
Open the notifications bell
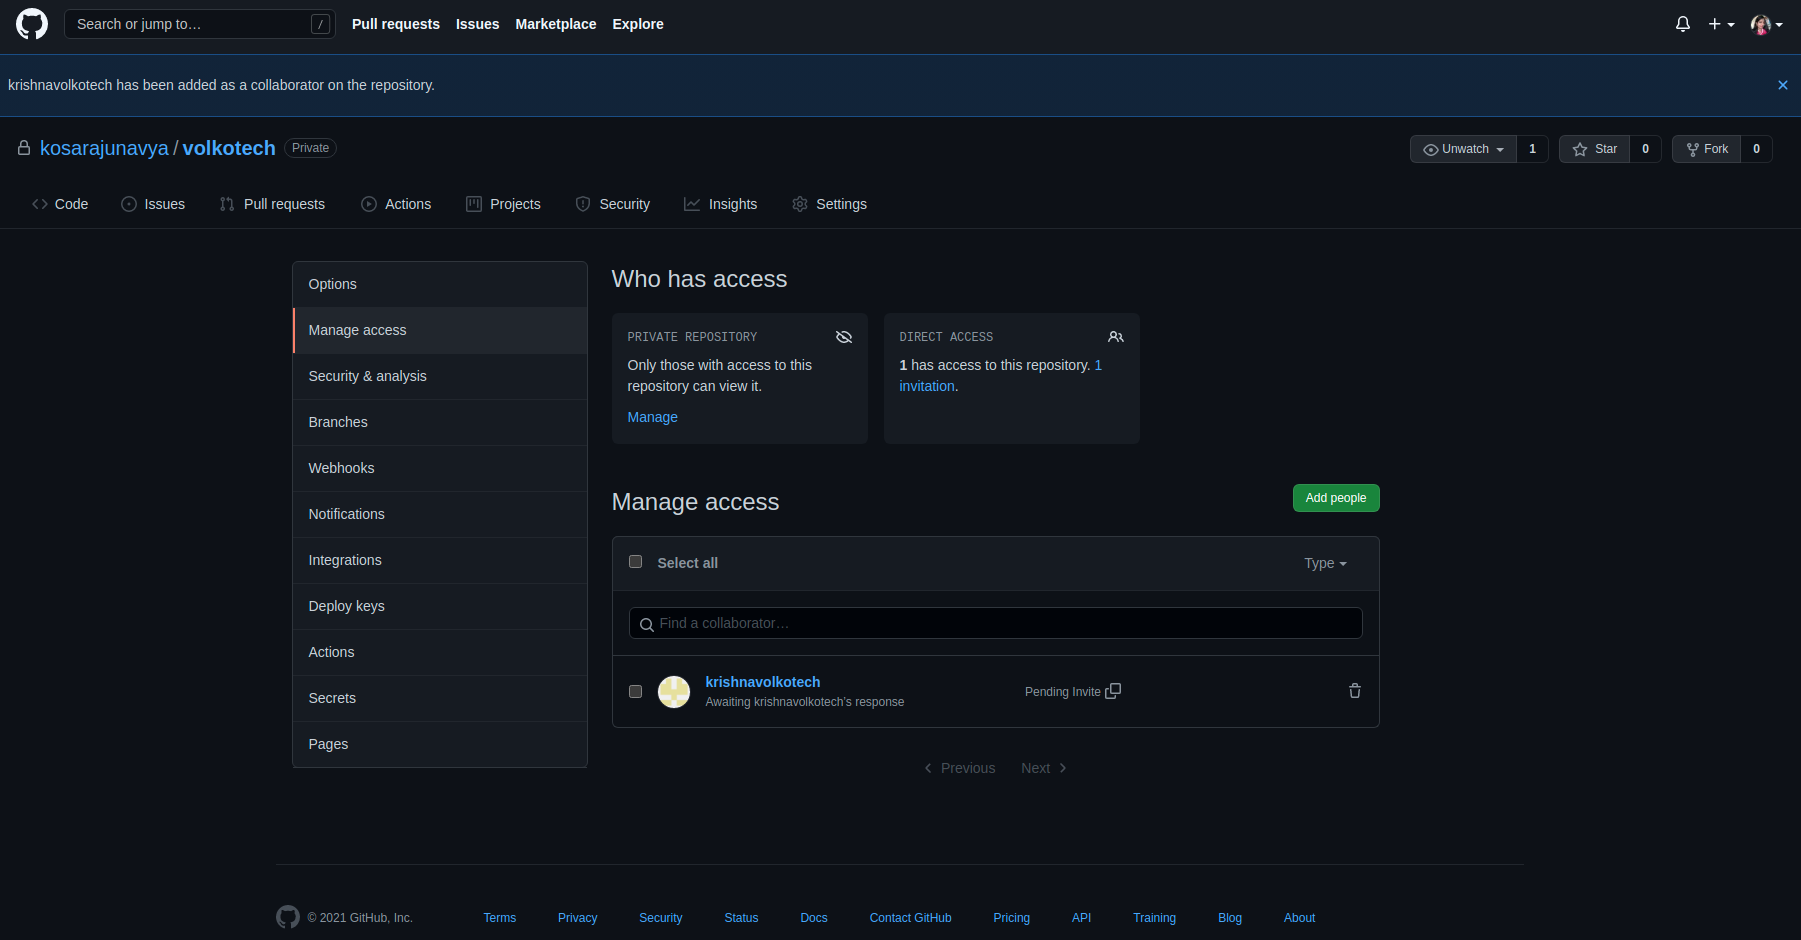(x=1683, y=24)
